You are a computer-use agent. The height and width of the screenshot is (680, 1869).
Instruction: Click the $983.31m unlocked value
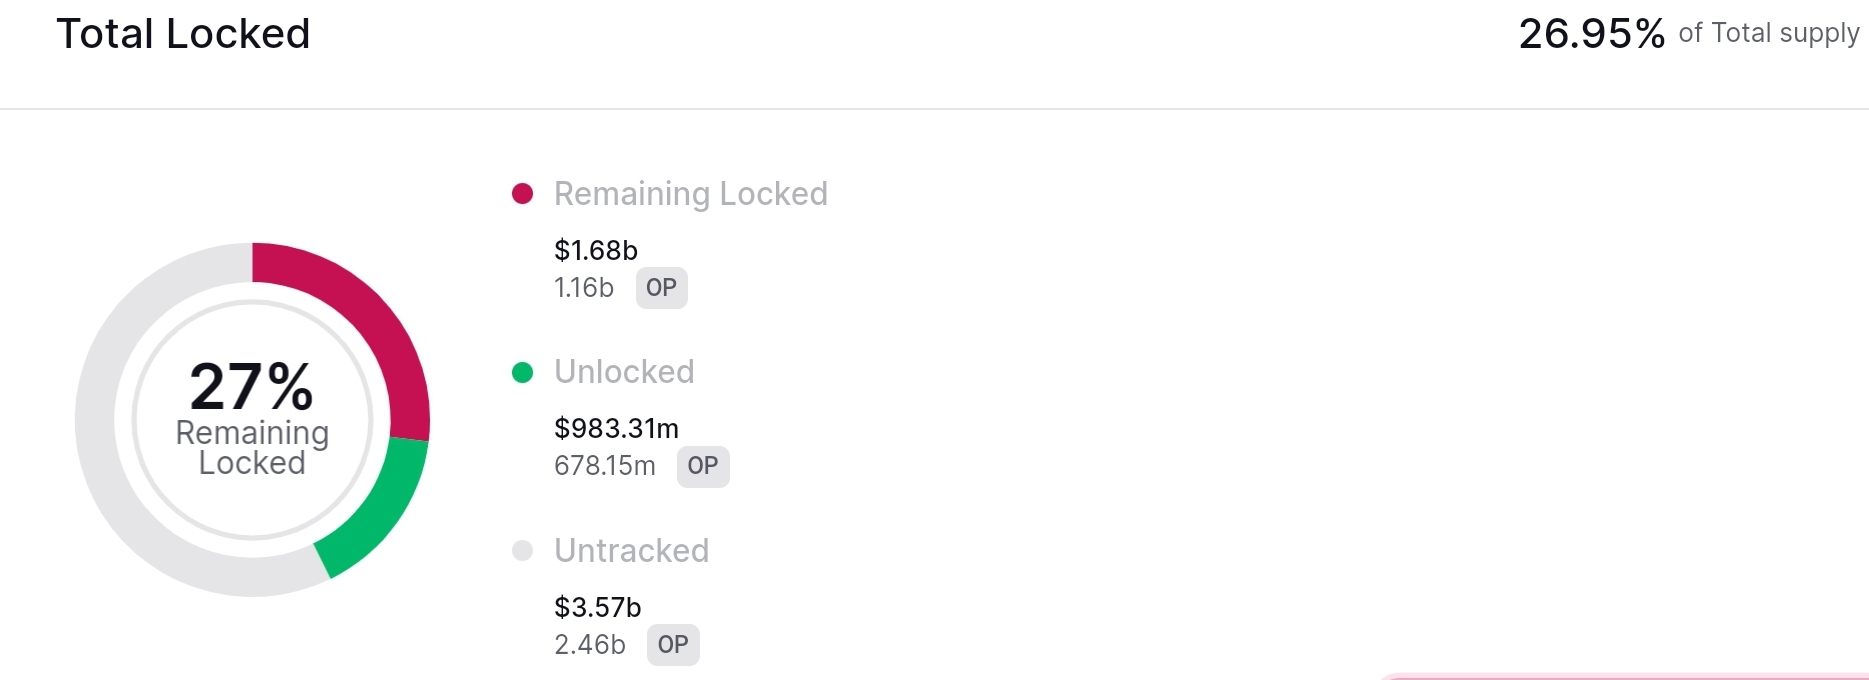tap(617, 428)
